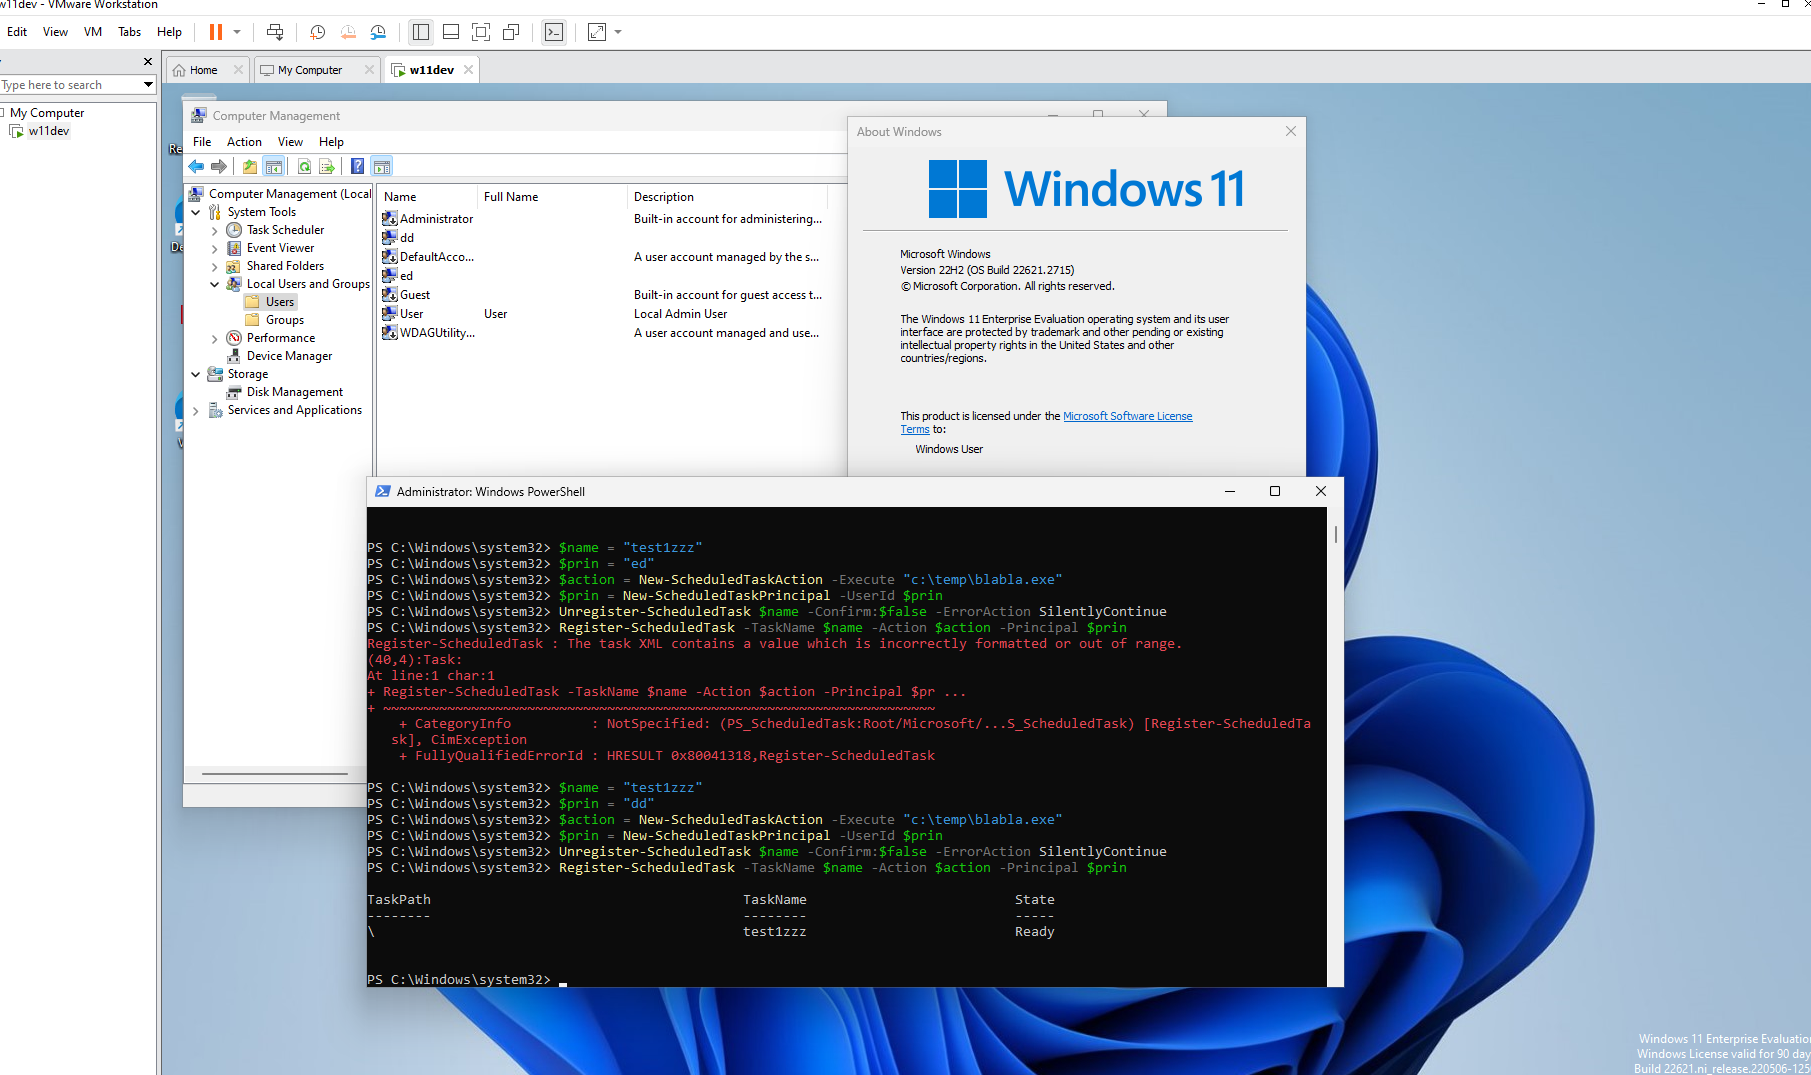This screenshot has height=1075, width=1811.
Task: Click the Send Ctrl+Alt+Del icon in VMware toolbar
Action: tap(275, 32)
